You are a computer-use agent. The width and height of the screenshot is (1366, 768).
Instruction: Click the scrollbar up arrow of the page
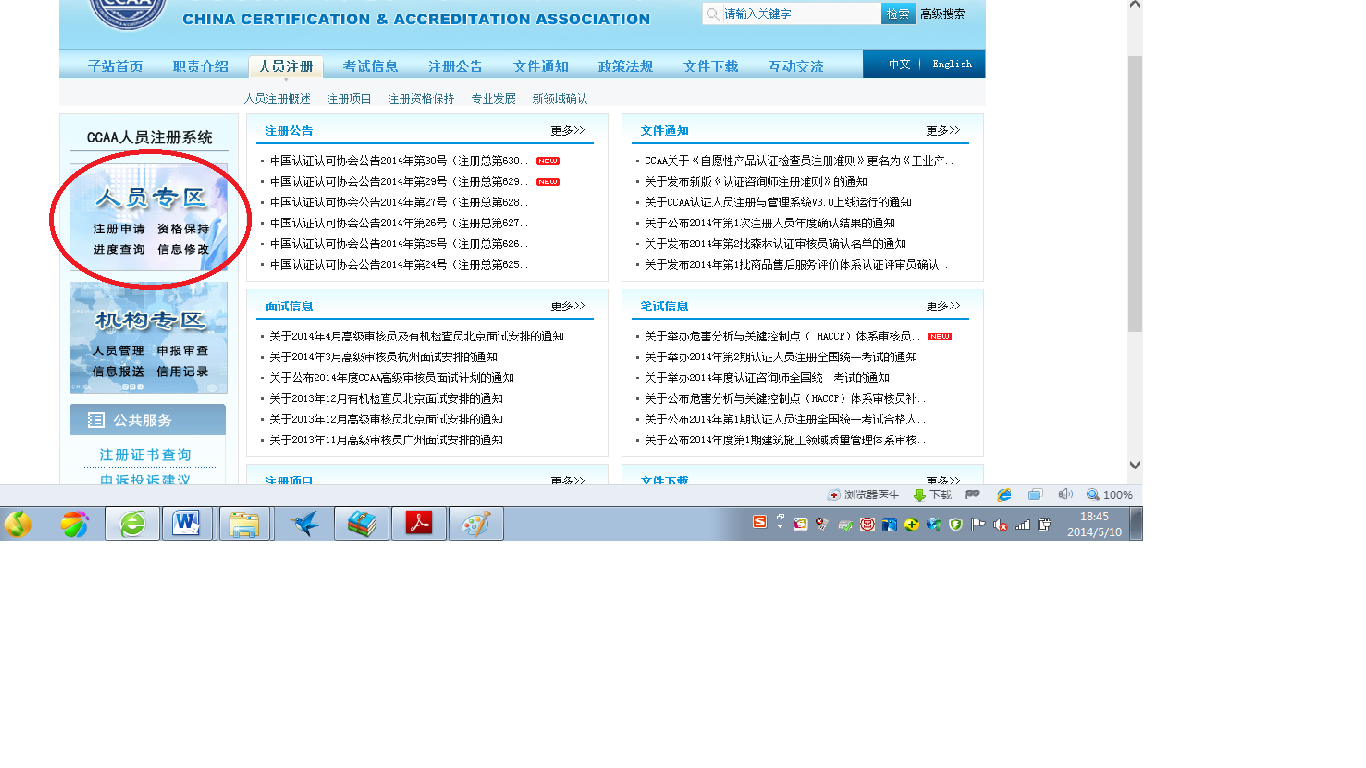click(x=1135, y=6)
